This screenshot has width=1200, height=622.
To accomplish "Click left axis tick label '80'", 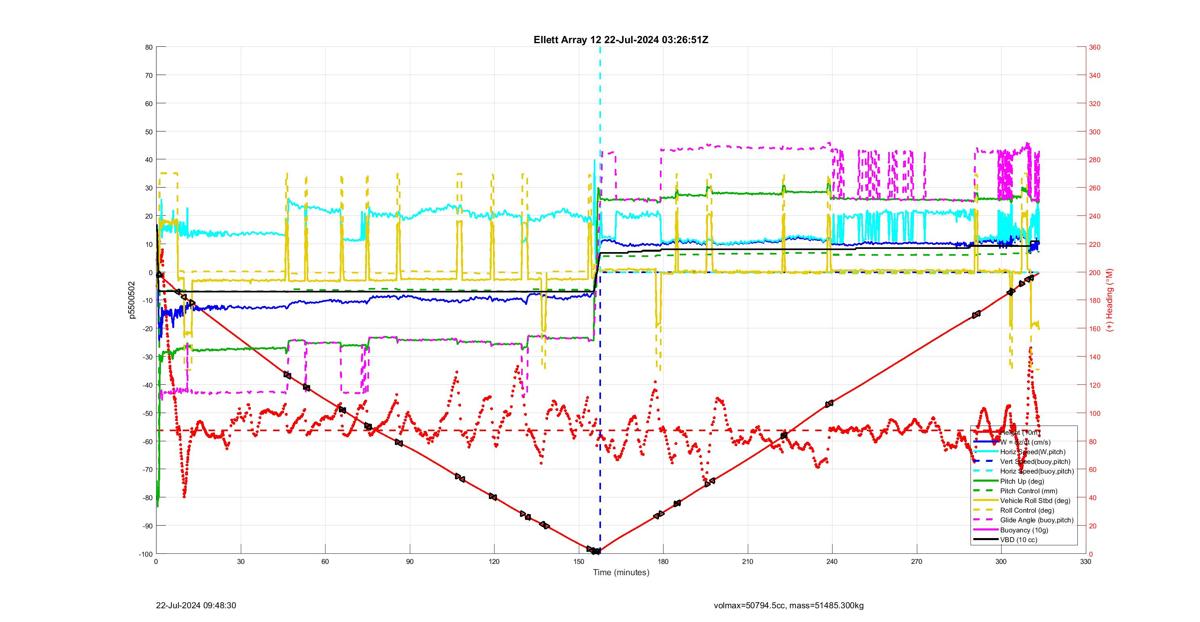I will pos(148,47).
